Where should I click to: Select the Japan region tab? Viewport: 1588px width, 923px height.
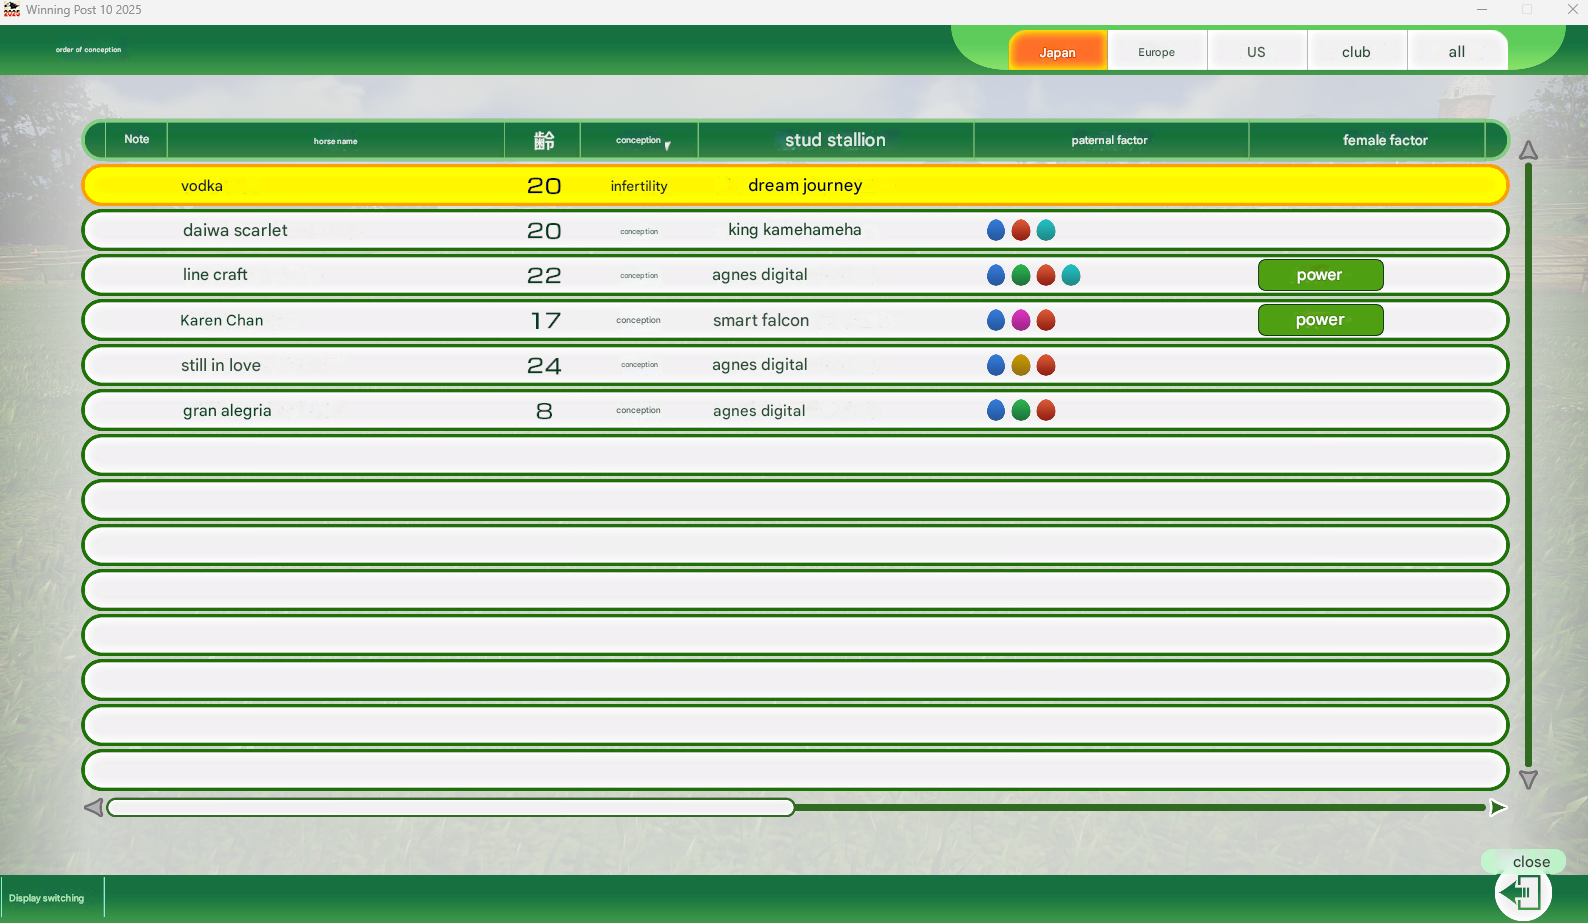click(x=1057, y=51)
